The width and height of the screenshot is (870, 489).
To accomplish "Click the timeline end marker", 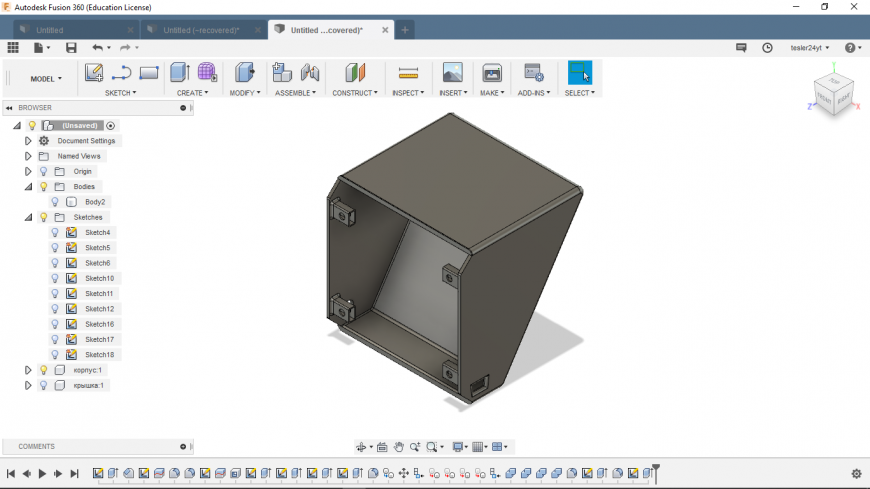I will 657,471.
